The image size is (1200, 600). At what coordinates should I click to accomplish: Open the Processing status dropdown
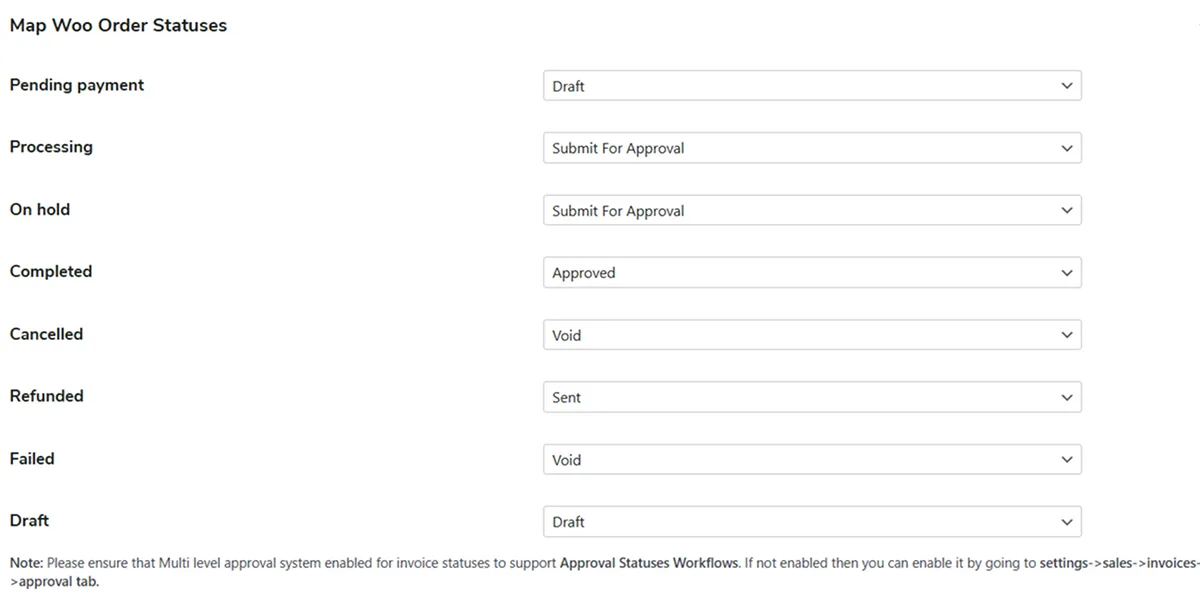tap(812, 147)
